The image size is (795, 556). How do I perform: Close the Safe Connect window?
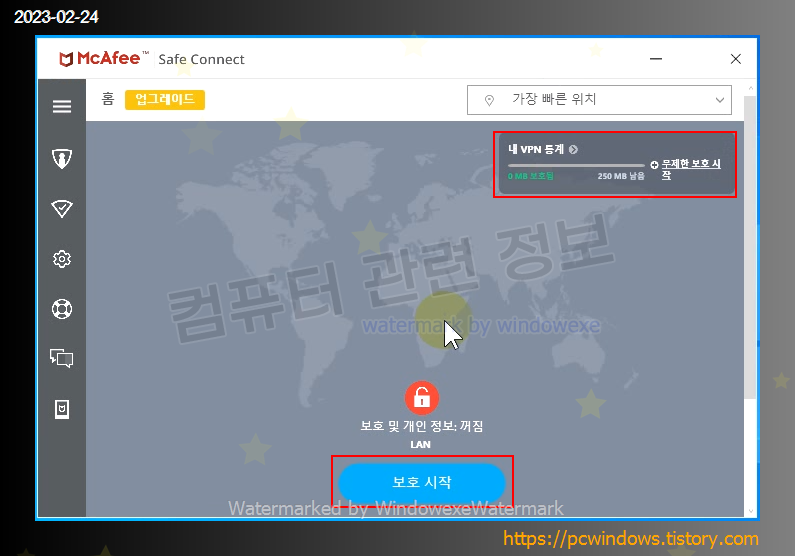coord(736,59)
